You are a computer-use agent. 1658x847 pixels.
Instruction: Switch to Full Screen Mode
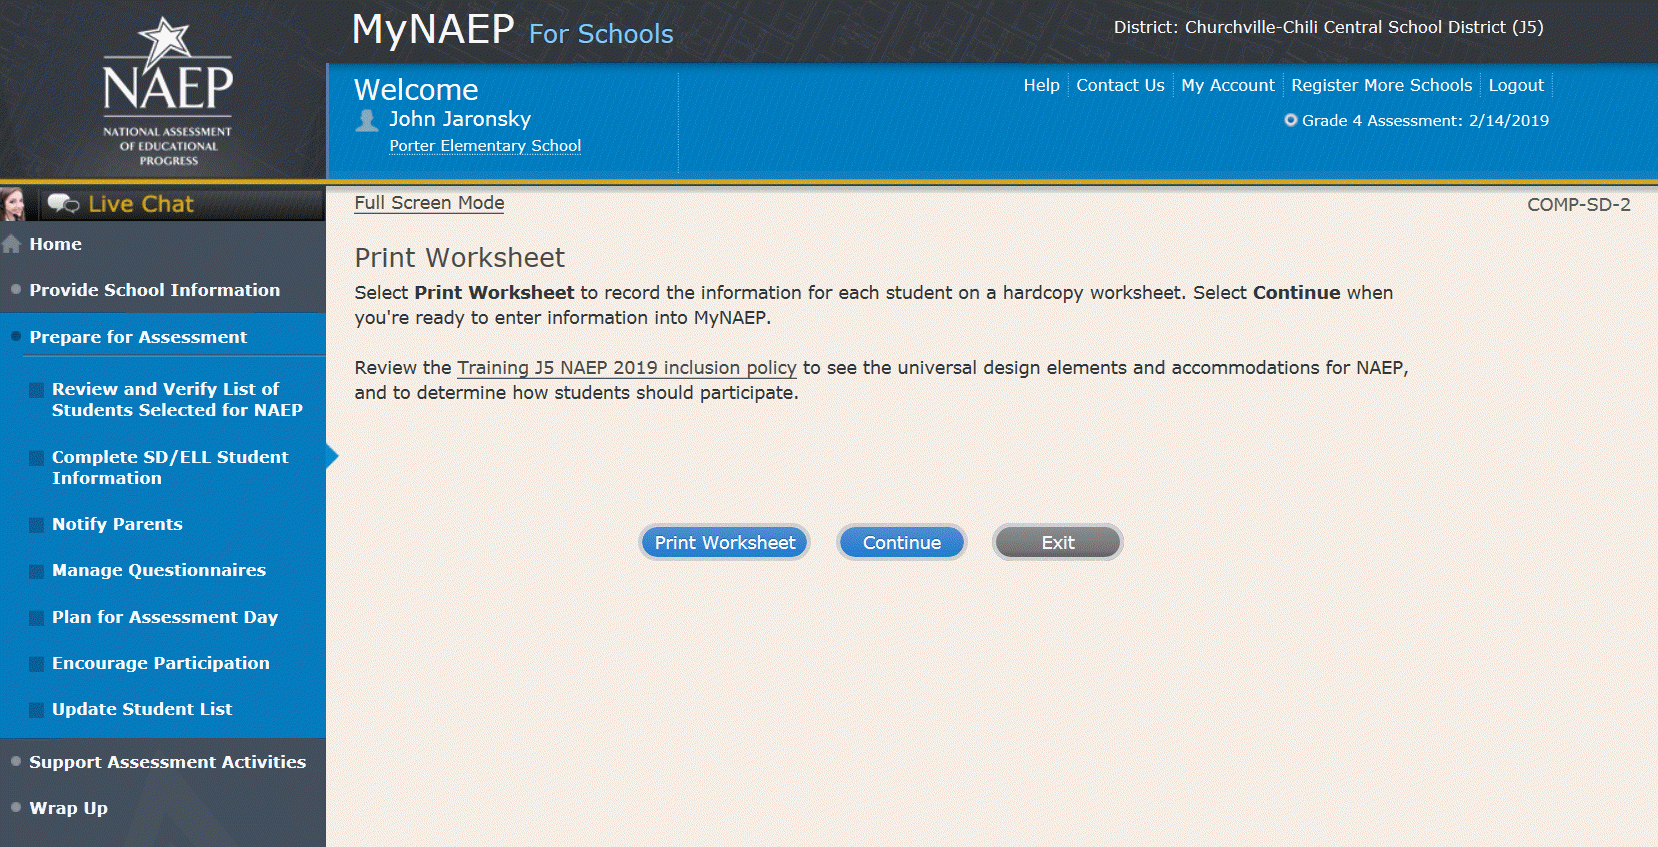[x=429, y=203]
